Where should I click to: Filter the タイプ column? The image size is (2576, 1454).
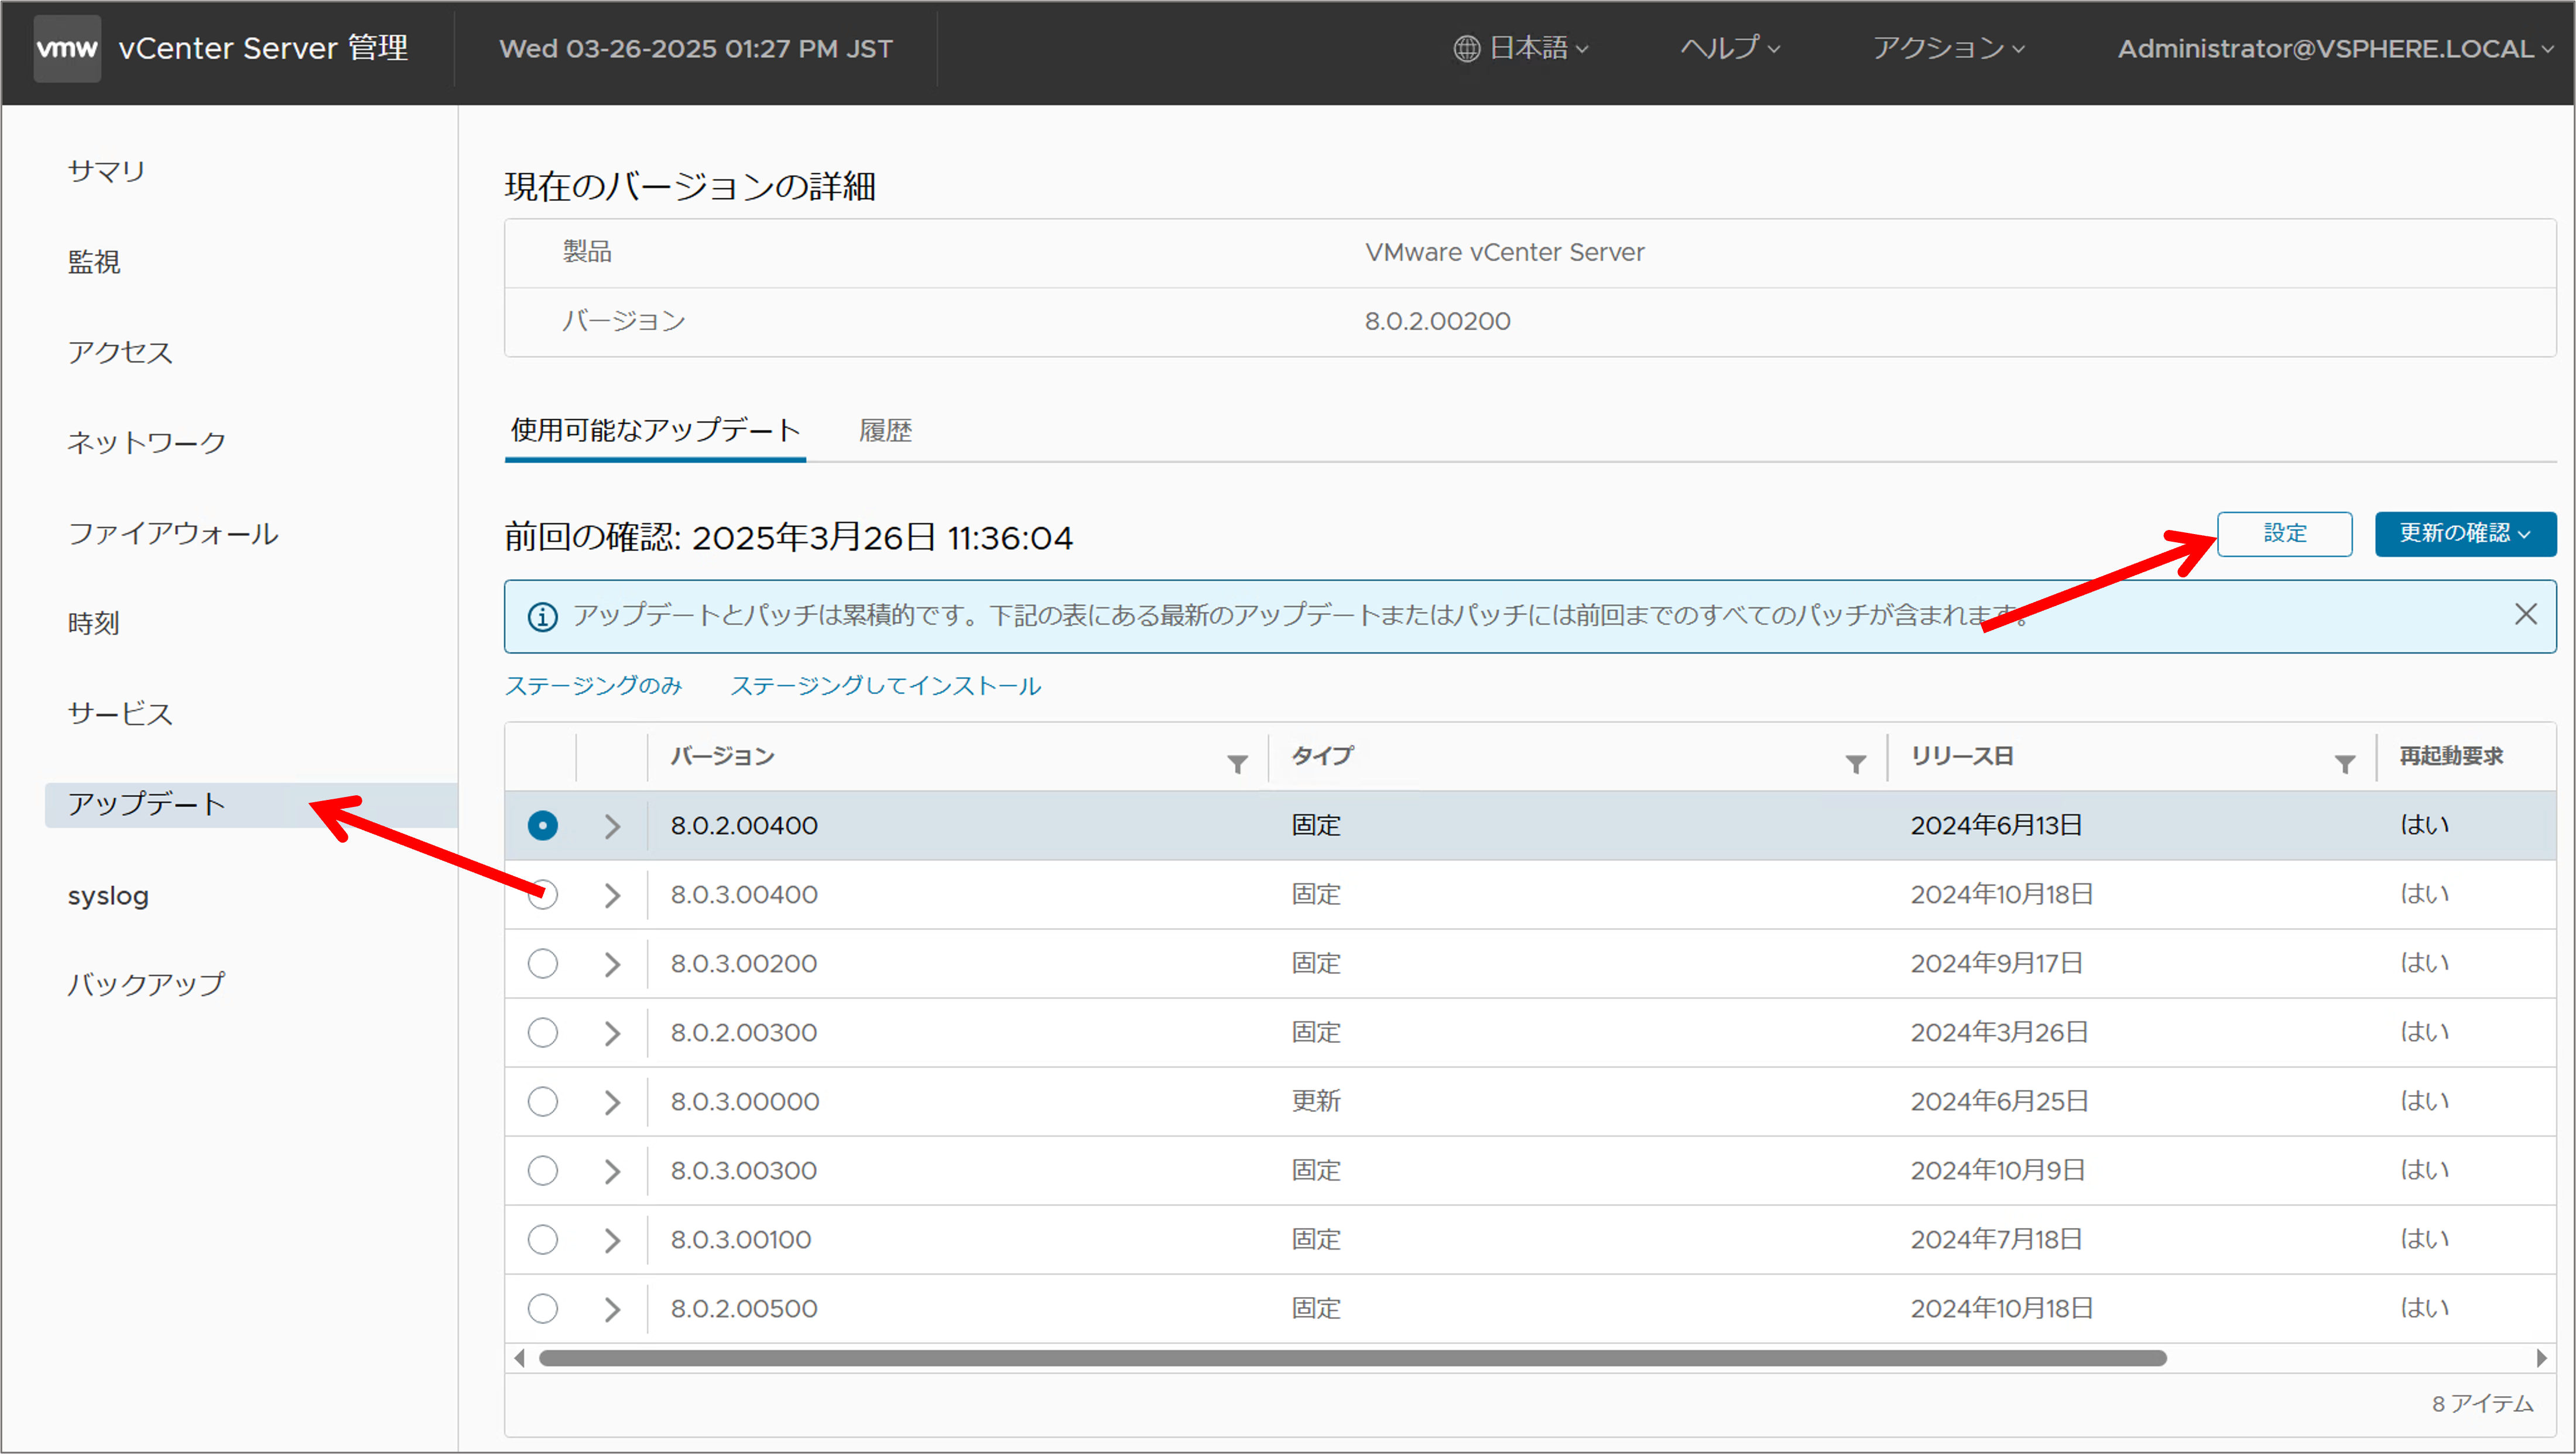pyautogui.click(x=1856, y=764)
